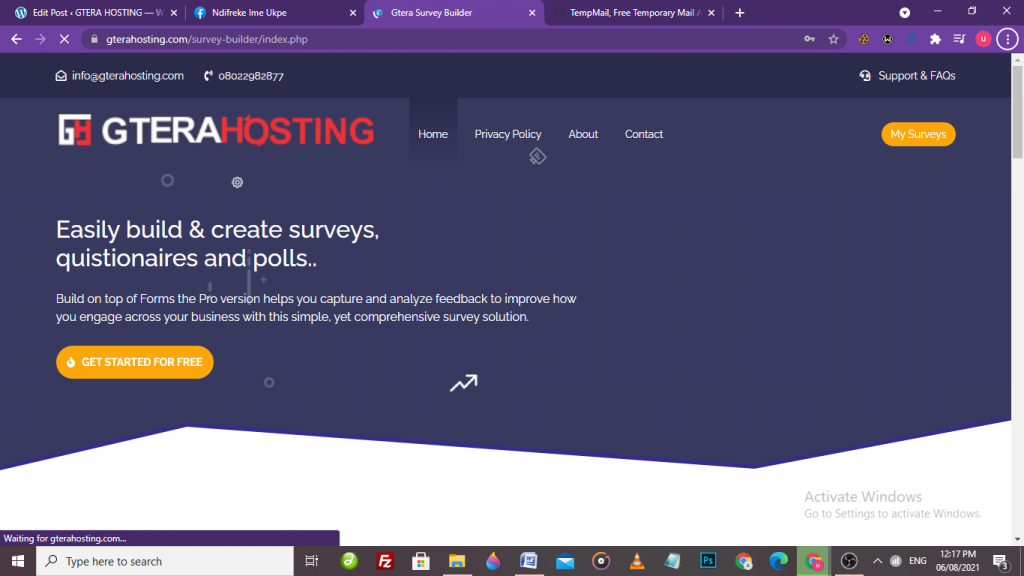Viewport: 1024px width, 576px height.
Task: Click the tab search dropdown circle
Action: point(904,12)
